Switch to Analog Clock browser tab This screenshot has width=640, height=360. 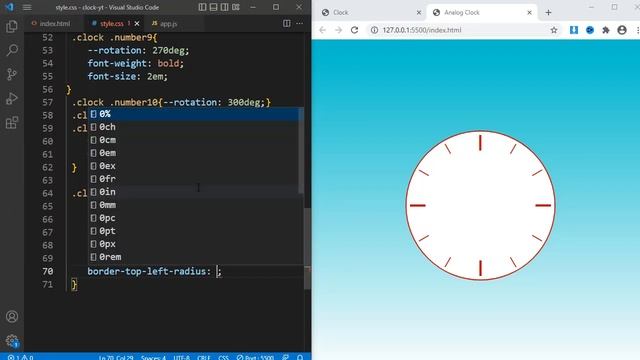pyautogui.click(x=482, y=13)
